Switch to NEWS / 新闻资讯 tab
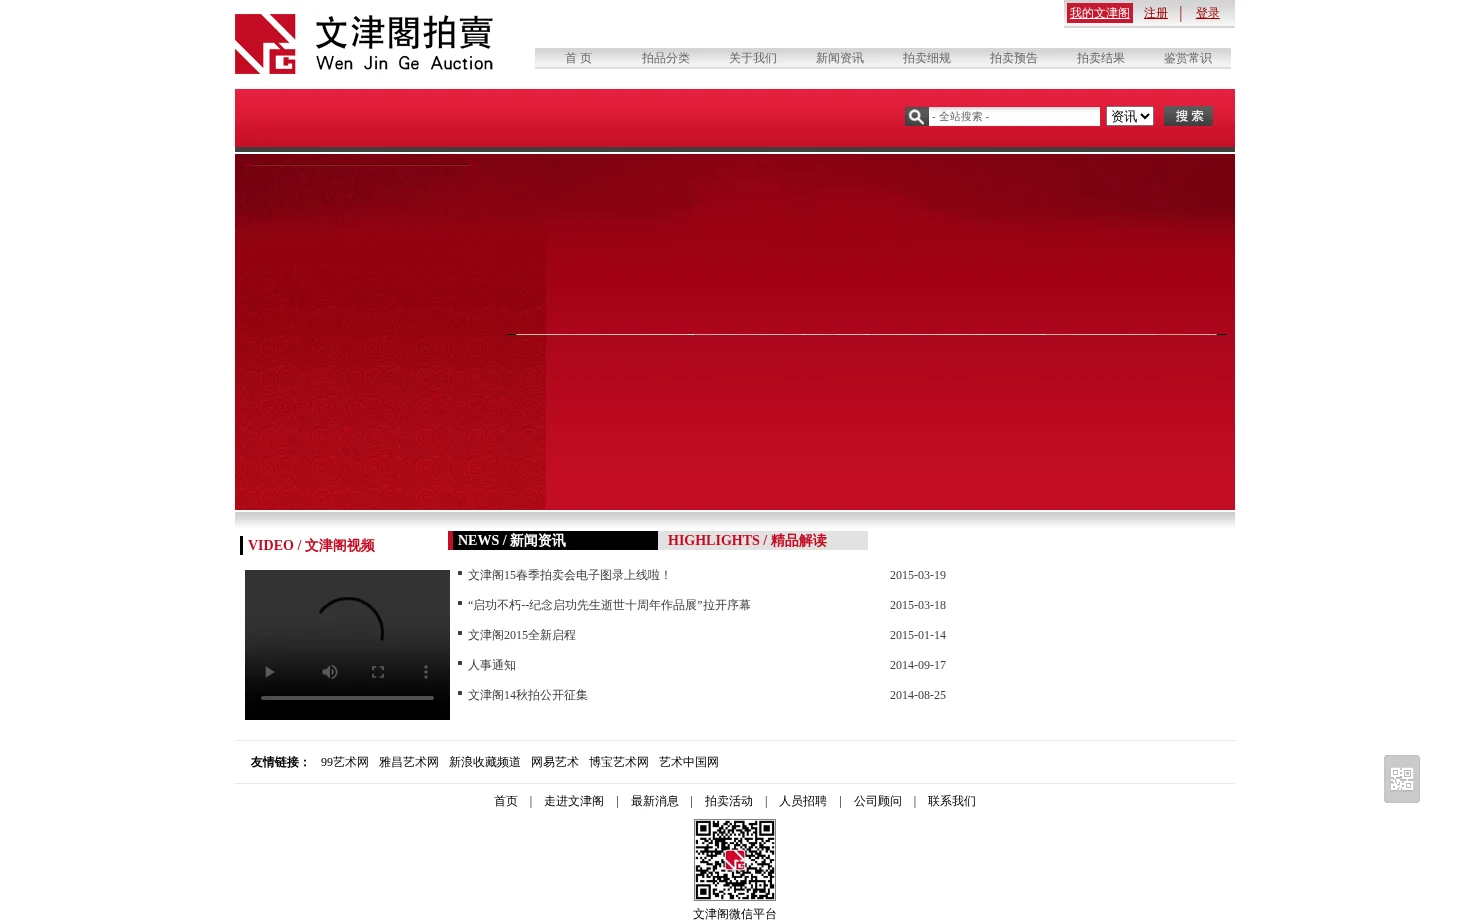This screenshot has height=923, width=1470. pyautogui.click(x=553, y=541)
